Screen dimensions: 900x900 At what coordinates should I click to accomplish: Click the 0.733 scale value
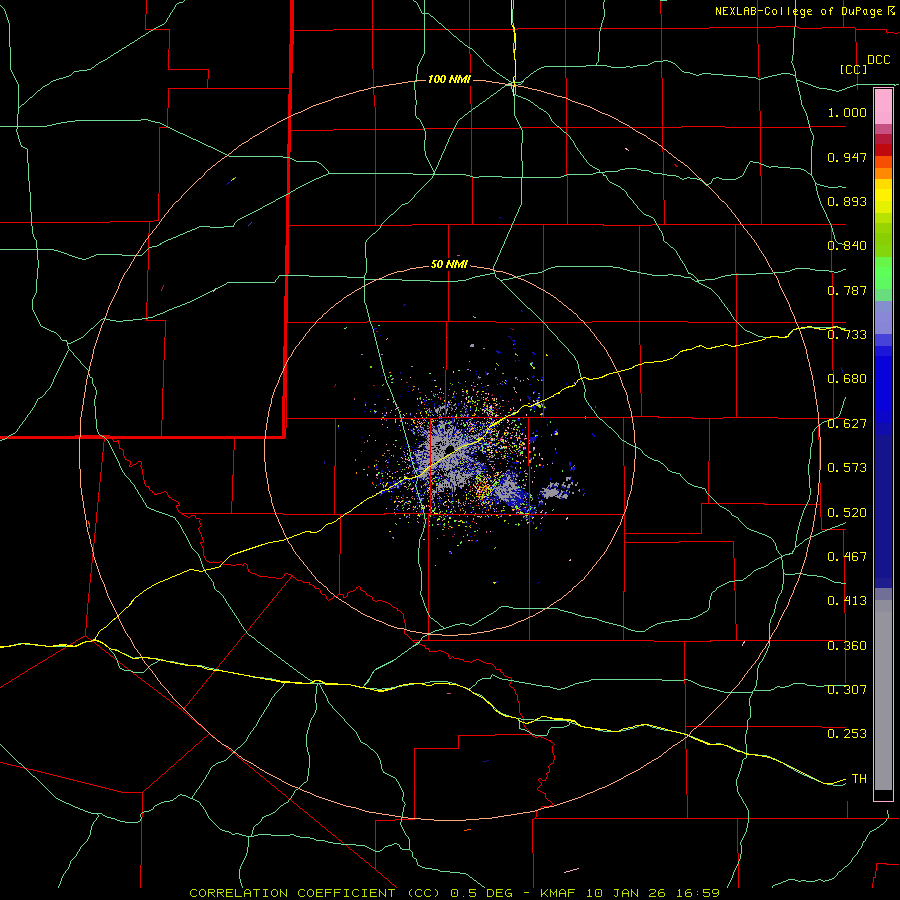847,335
